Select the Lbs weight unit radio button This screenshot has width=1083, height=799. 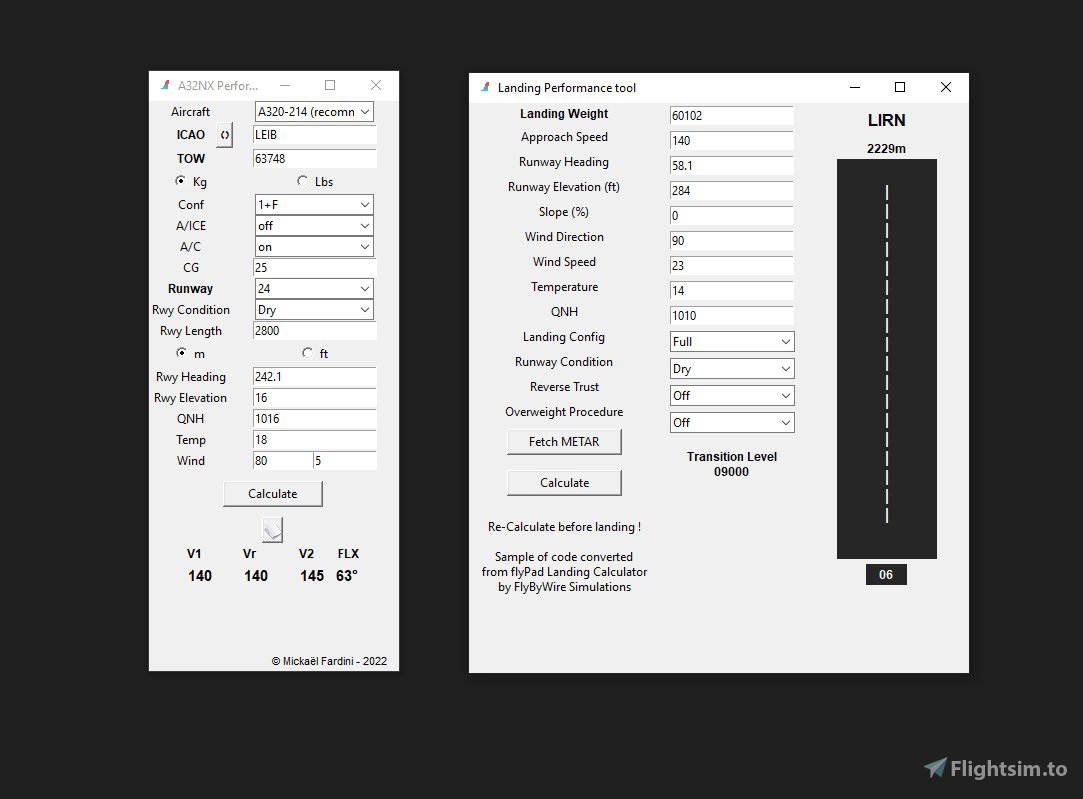(x=300, y=181)
